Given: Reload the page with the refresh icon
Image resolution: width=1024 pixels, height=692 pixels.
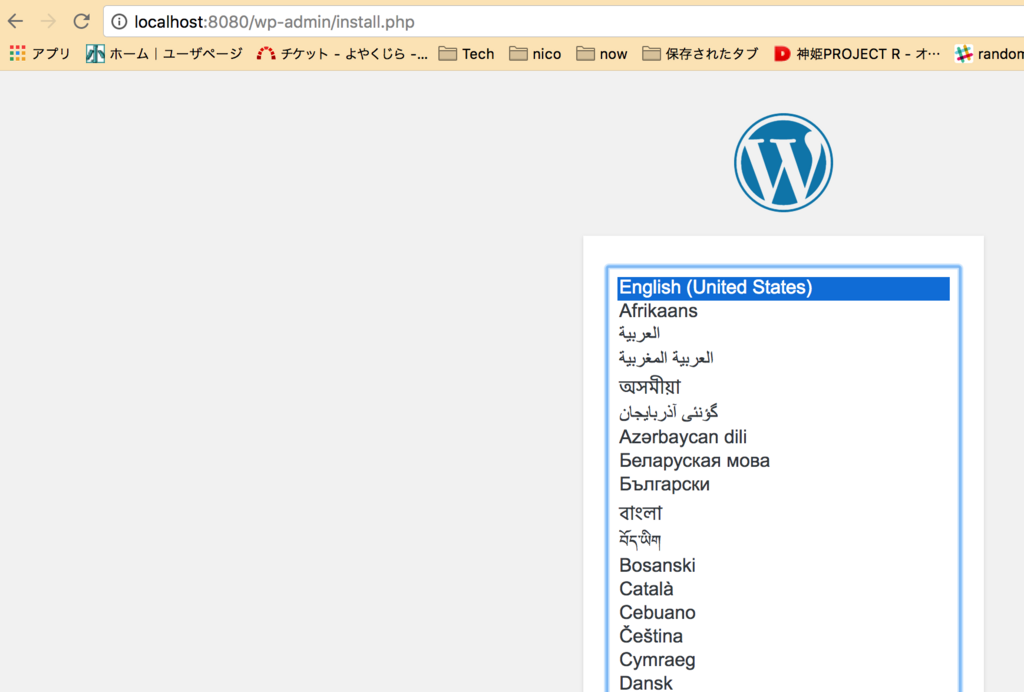Looking at the screenshot, I should point(82,22).
